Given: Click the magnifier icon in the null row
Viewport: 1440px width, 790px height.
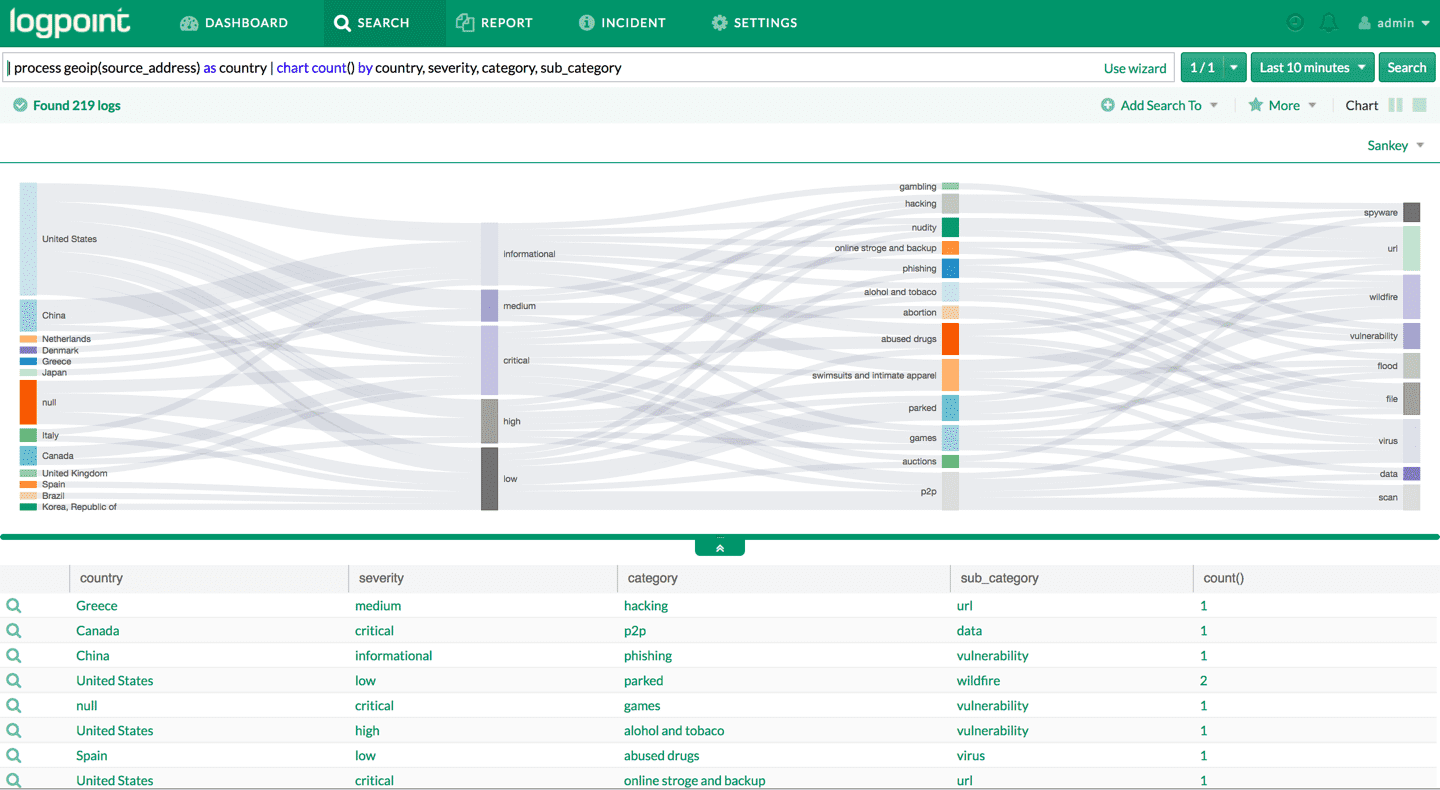Looking at the screenshot, I should (14, 706).
